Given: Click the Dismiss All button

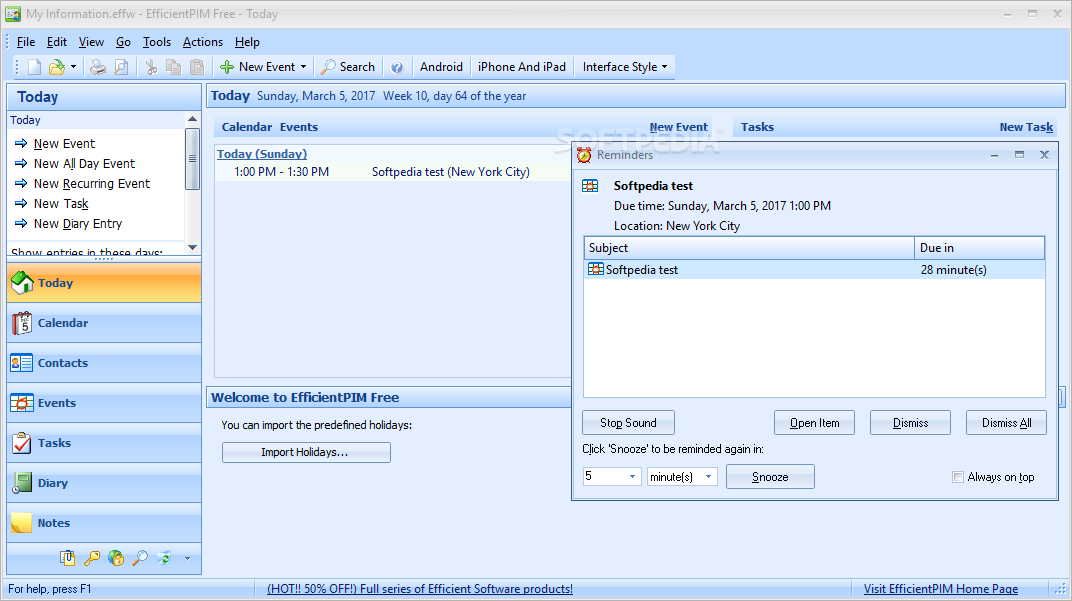Looking at the screenshot, I should 1006,423.
